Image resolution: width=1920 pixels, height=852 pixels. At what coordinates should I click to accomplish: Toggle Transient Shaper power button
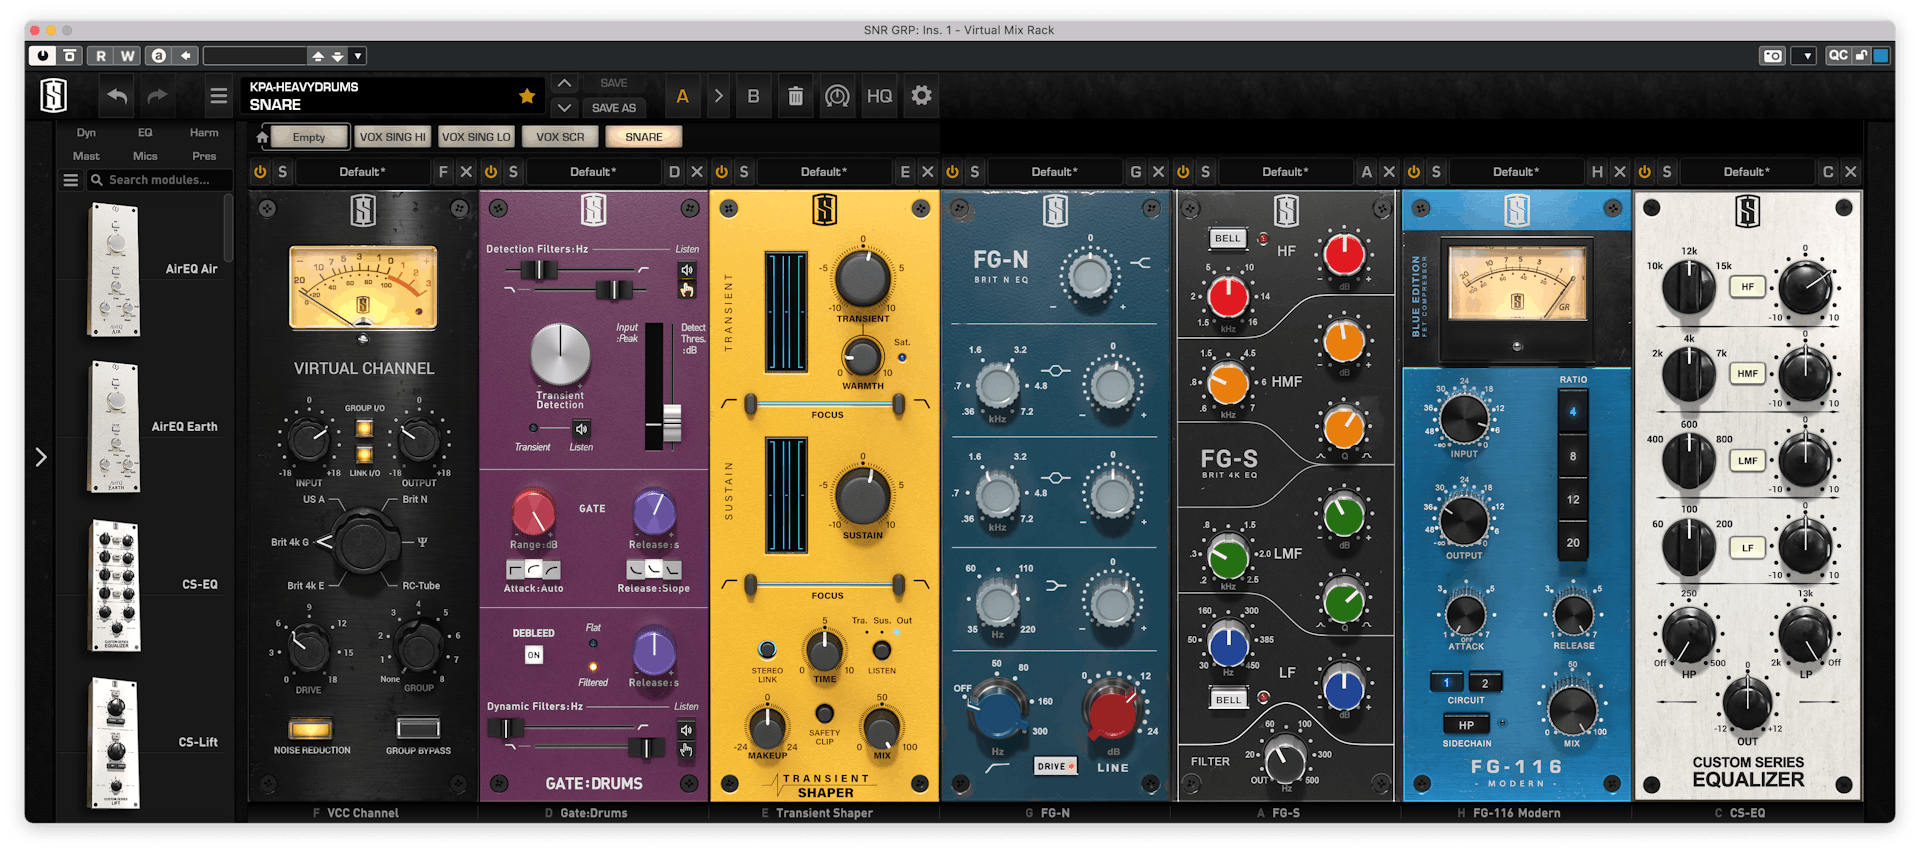[x=721, y=172]
